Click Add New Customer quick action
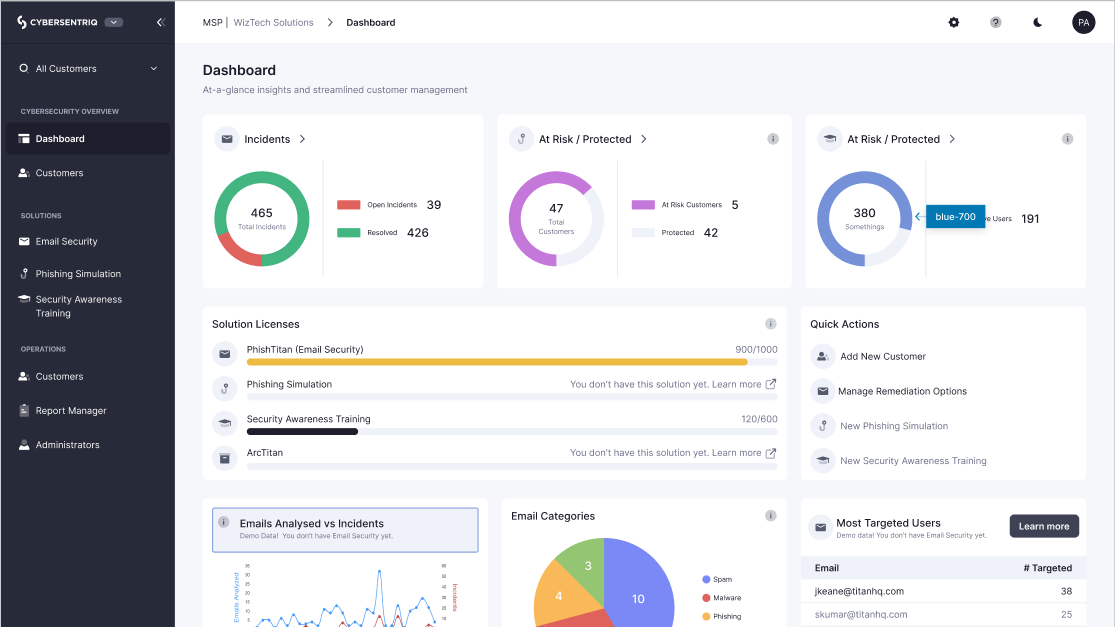Image resolution: width=1115 pixels, height=627 pixels. click(882, 356)
